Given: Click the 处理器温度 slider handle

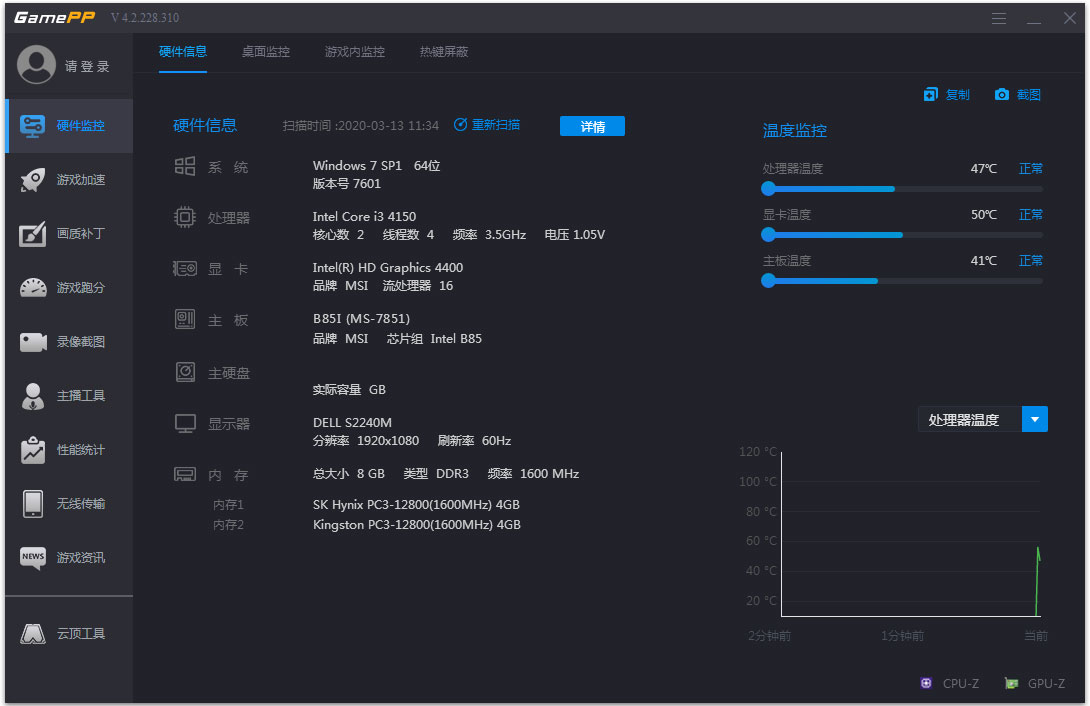Looking at the screenshot, I should [x=768, y=188].
